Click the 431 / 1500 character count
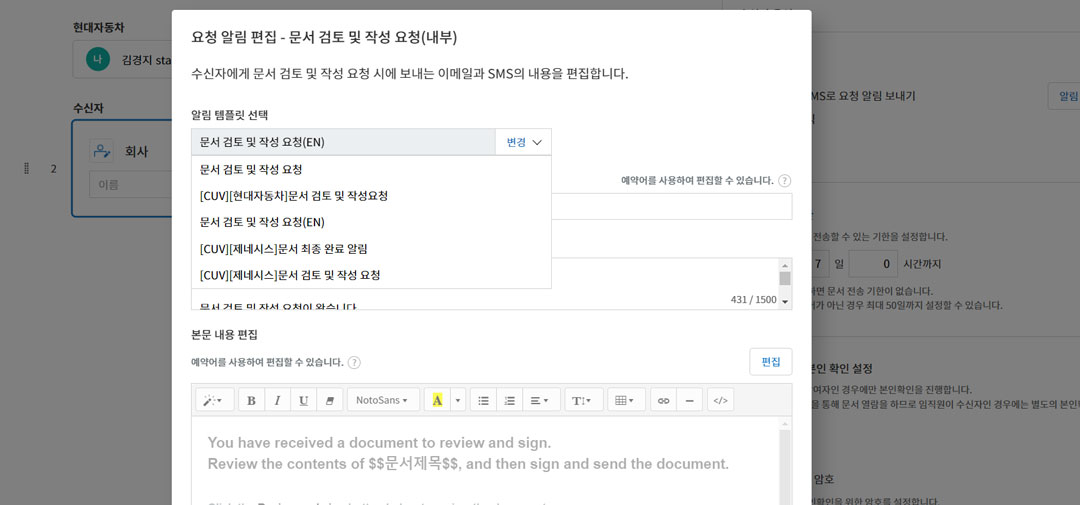Image resolution: width=1080 pixels, height=505 pixels. pyautogui.click(x=754, y=300)
